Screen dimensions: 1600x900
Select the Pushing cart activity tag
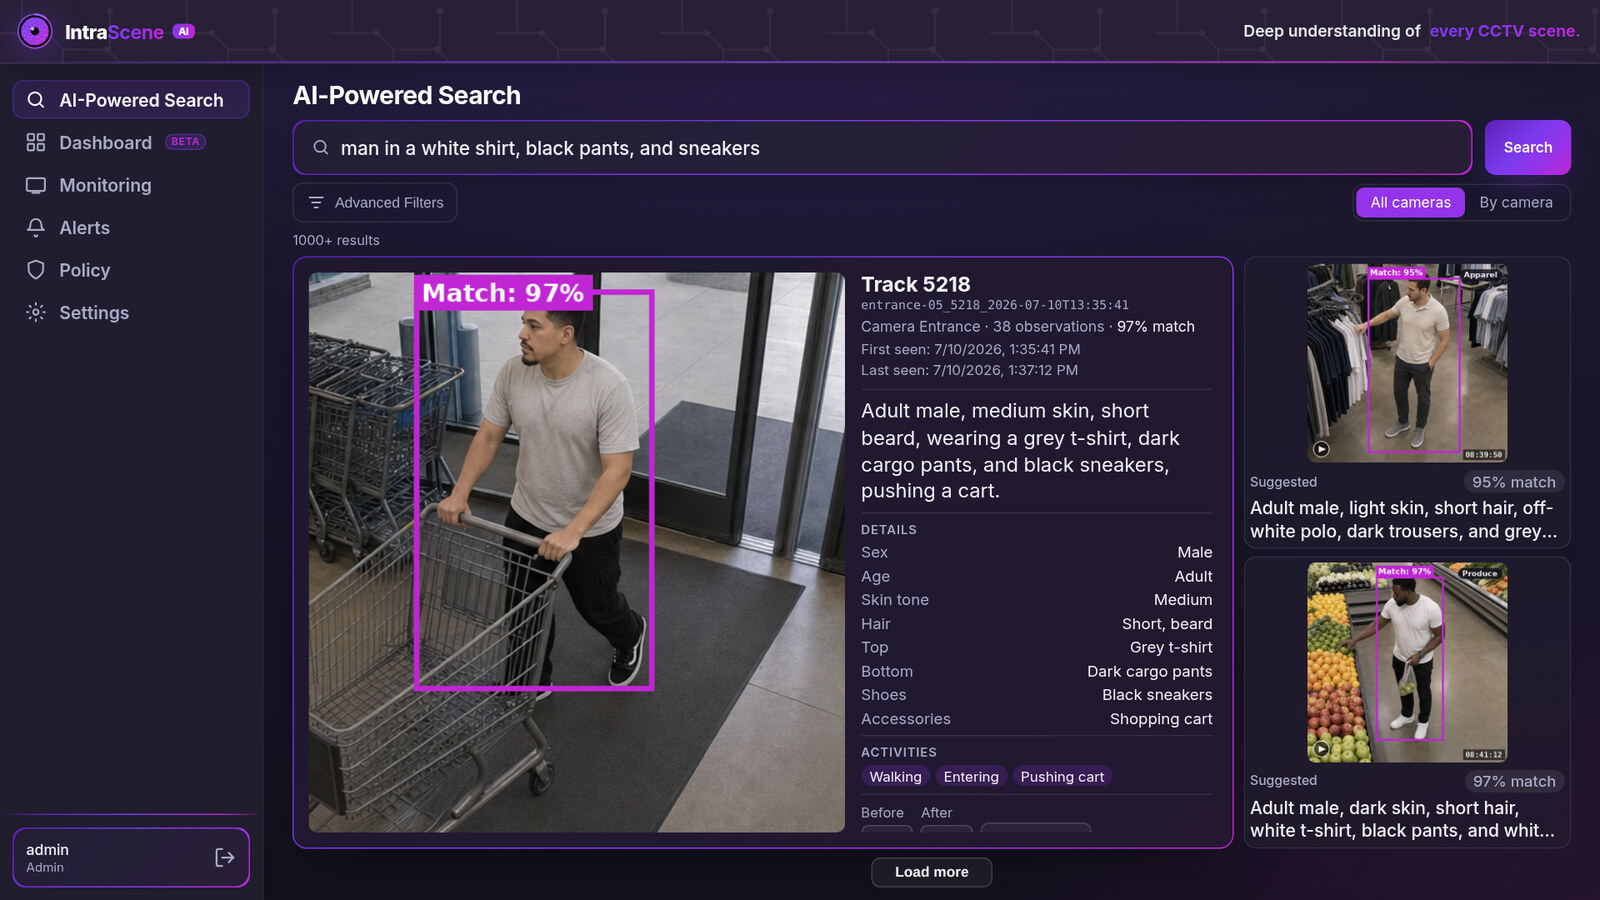tap(1062, 777)
